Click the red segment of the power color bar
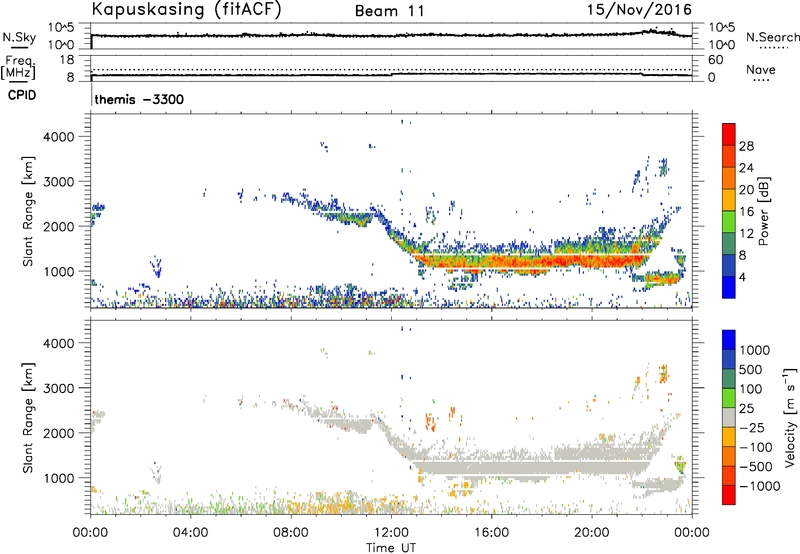 729,134
